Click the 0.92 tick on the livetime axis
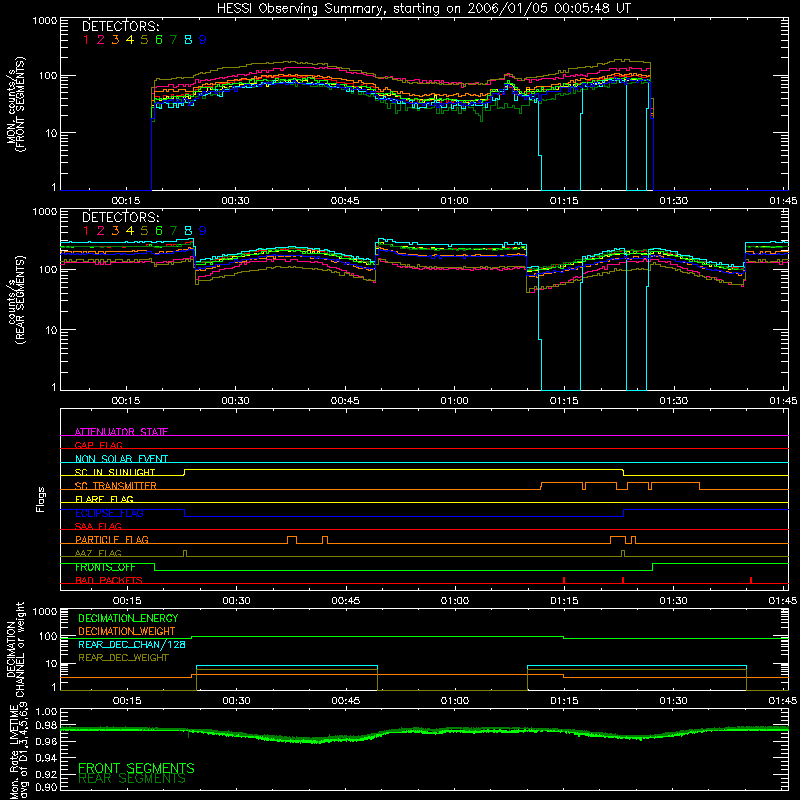This screenshot has width=800, height=800. click(46, 773)
